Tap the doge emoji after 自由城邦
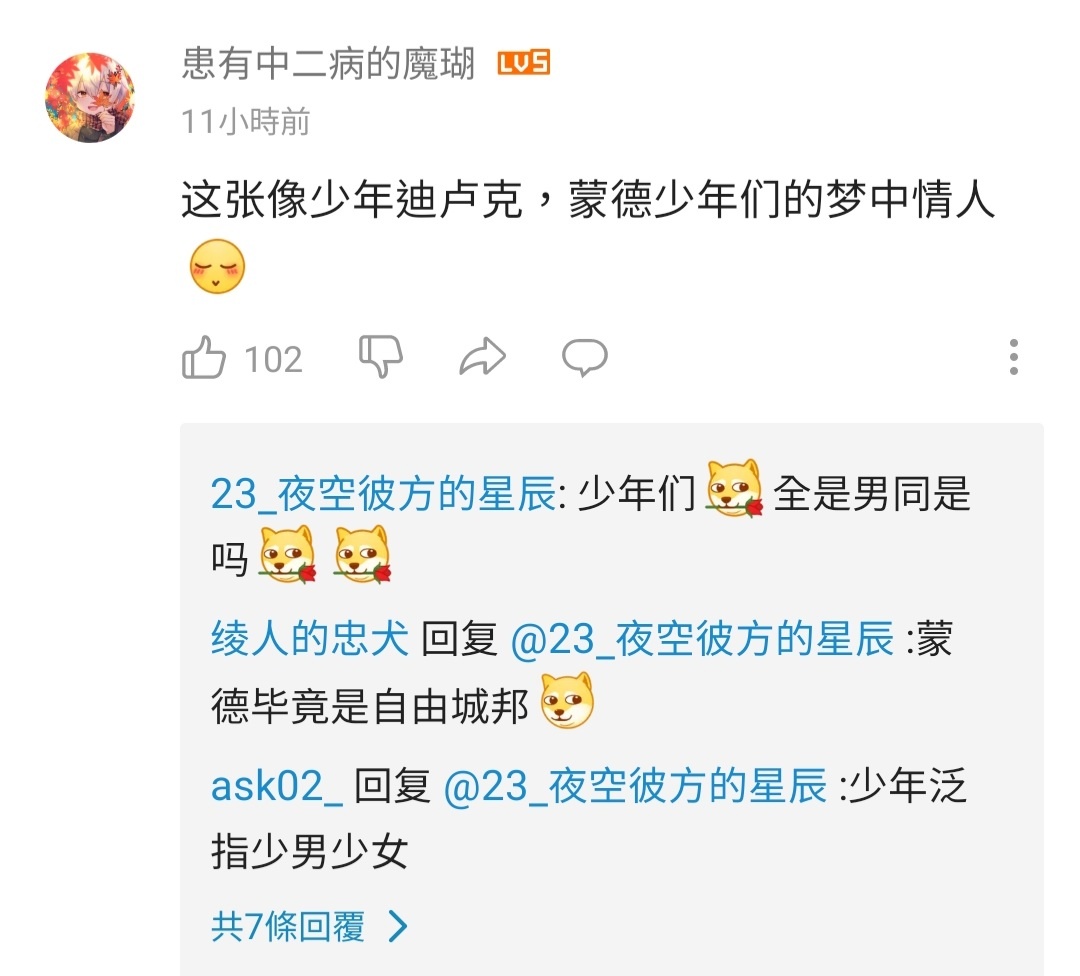Image resolution: width=1080 pixels, height=976 pixels. (x=567, y=700)
